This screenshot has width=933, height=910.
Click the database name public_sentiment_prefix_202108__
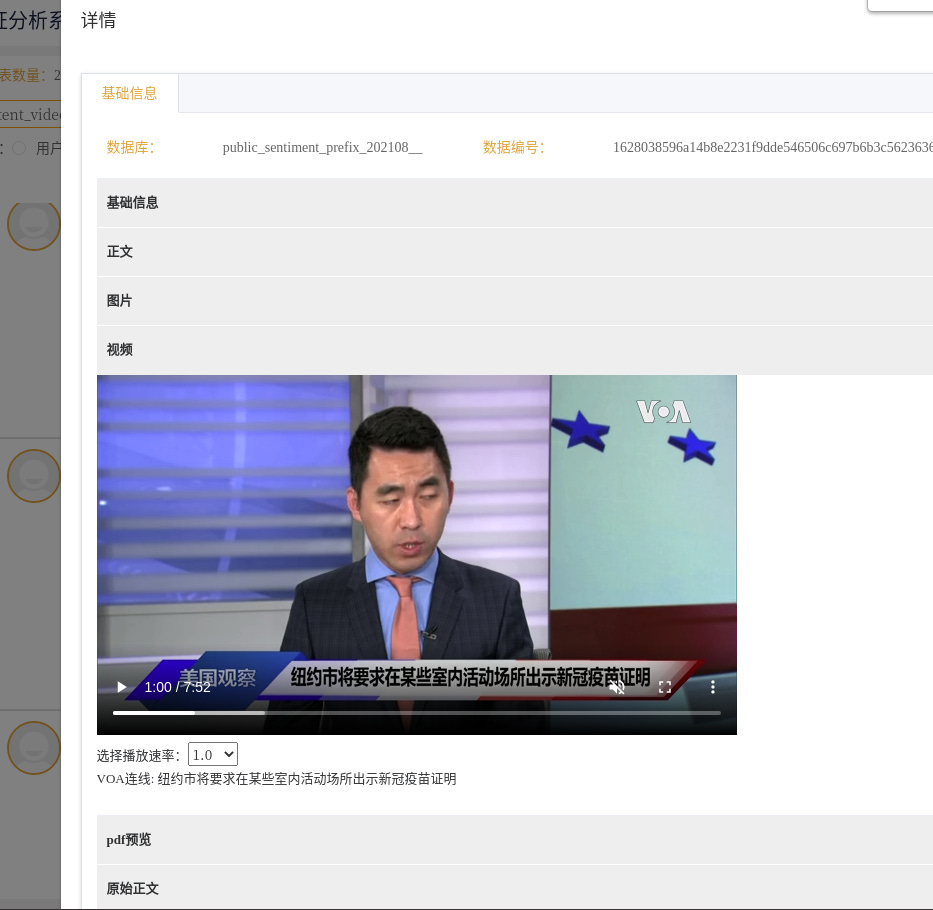tap(323, 148)
